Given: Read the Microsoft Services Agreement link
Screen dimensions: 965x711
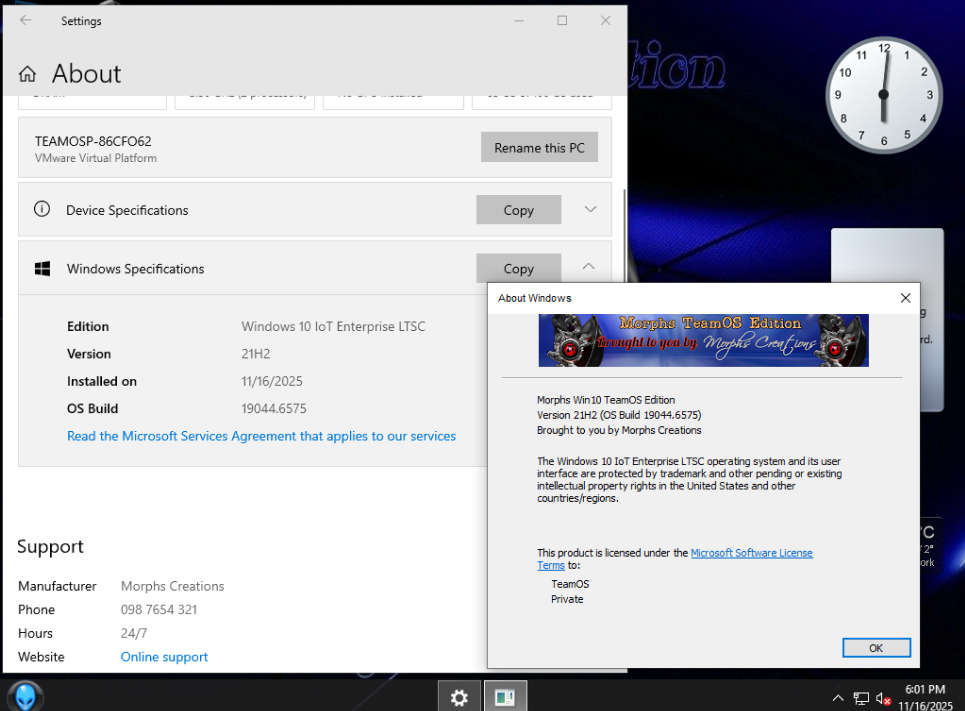Looking at the screenshot, I should coord(261,436).
